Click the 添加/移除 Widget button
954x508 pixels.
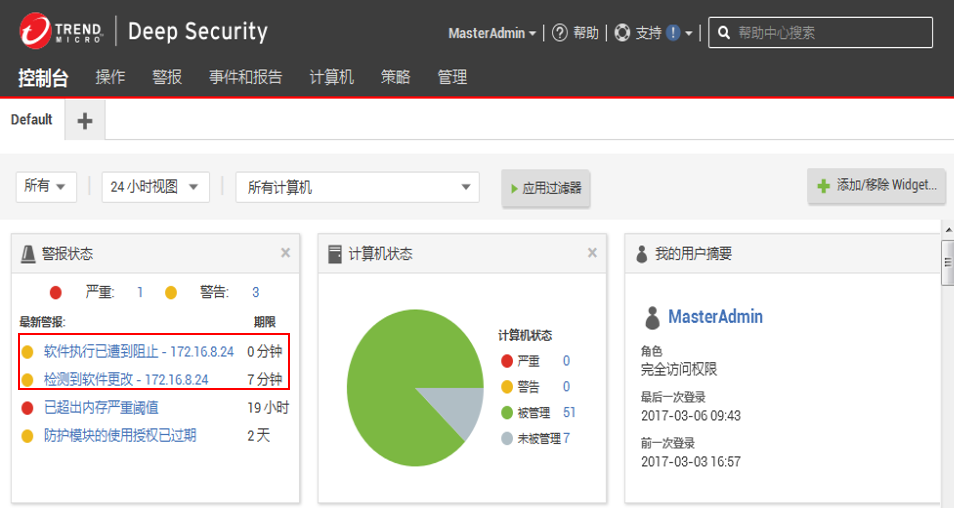pyautogui.click(x=877, y=185)
